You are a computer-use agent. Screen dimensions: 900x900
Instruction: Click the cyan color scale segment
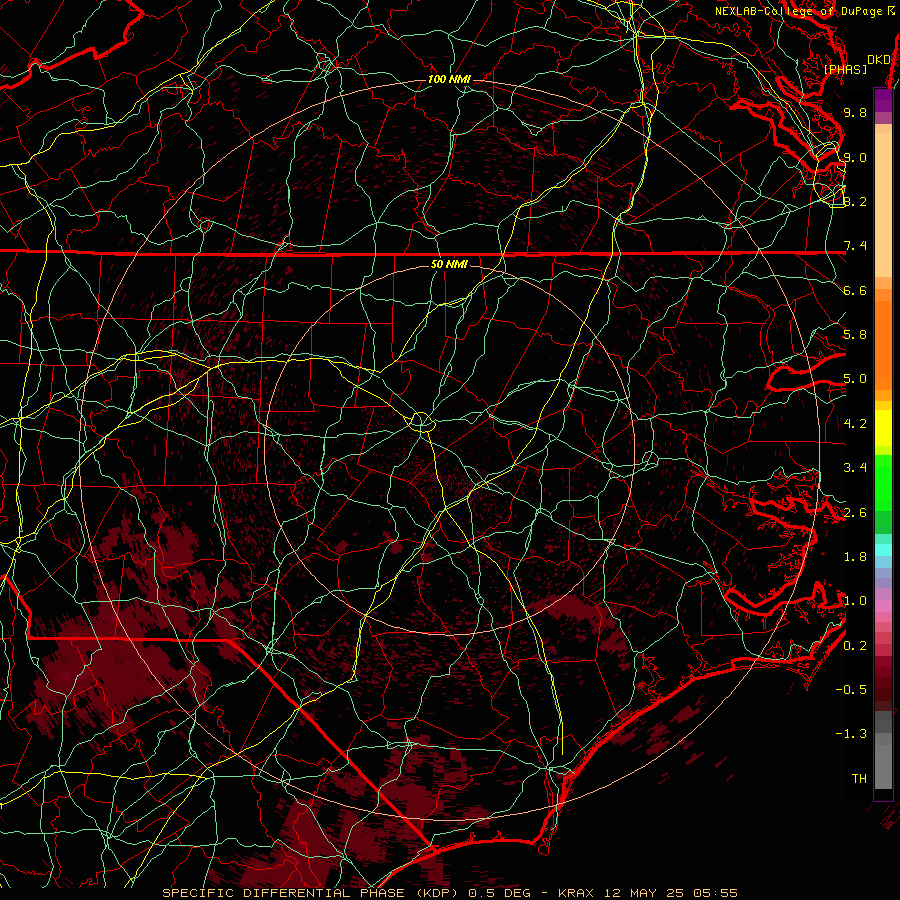pyautogui.click(x=883, y=549)
